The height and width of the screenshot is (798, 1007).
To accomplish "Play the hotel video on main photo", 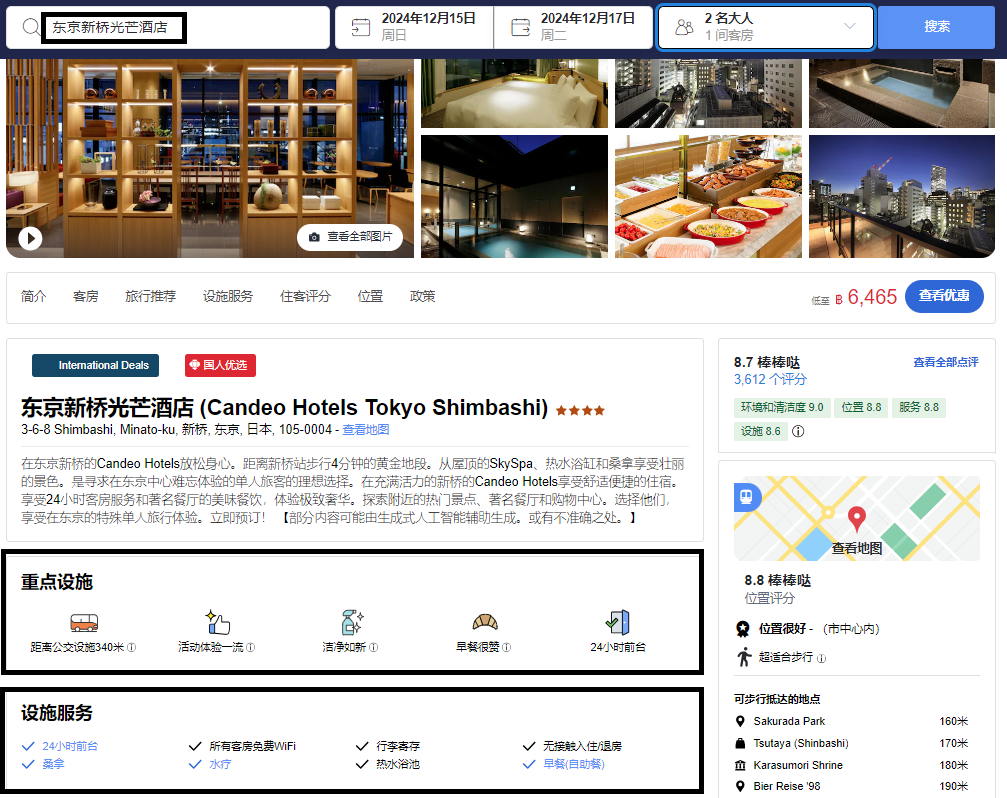I will tap(30, 238).
